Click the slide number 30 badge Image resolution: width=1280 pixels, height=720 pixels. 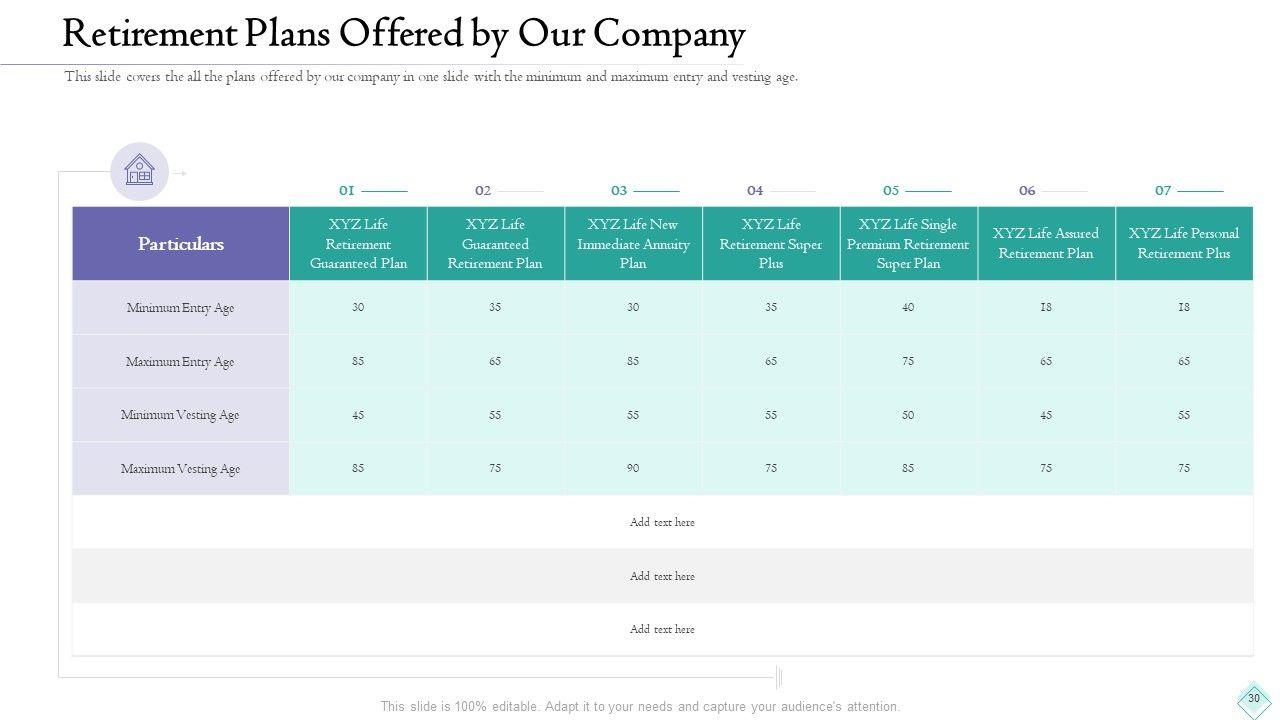point(1253,699)
